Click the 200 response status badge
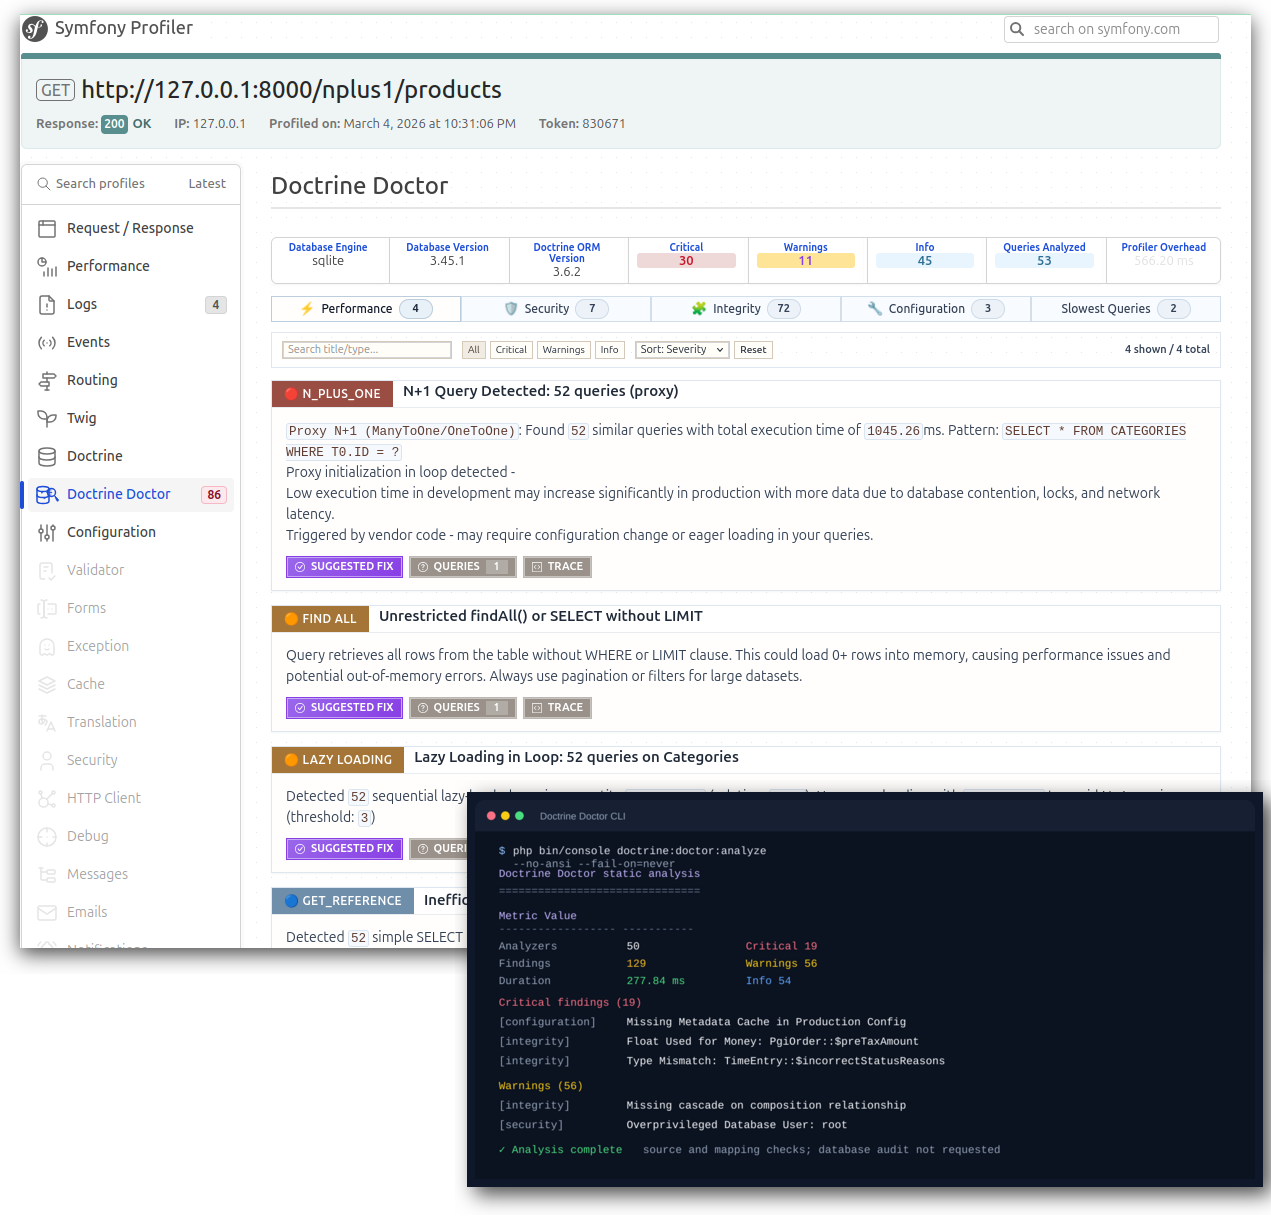The width and height of the screenshot is (1271, 1220). [115, 124]
